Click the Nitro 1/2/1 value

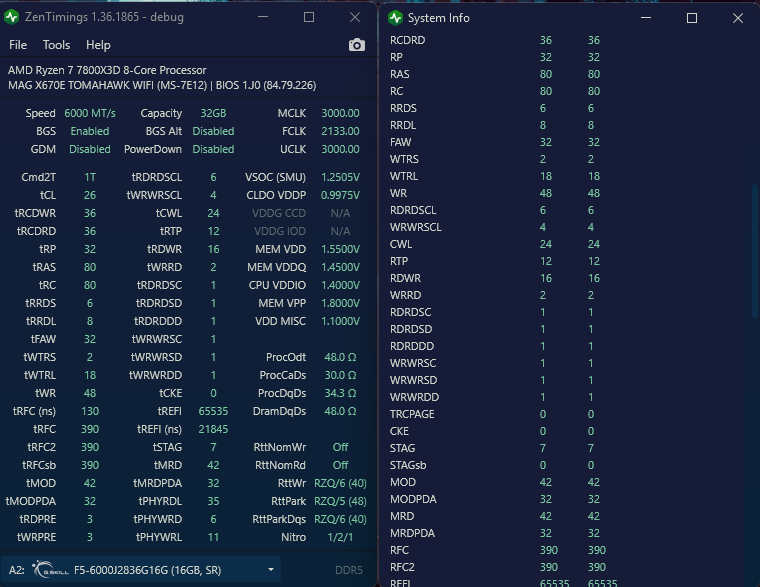340,537
